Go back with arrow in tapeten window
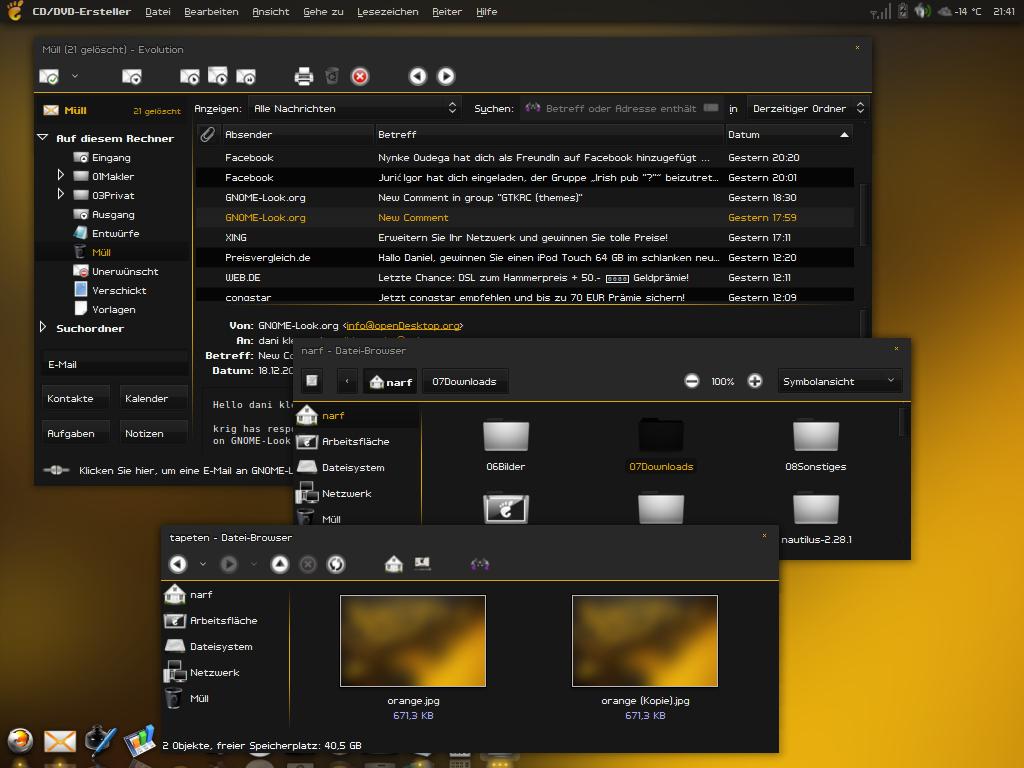Screen dimensions: 1024x768 click(x=178, y=564)
